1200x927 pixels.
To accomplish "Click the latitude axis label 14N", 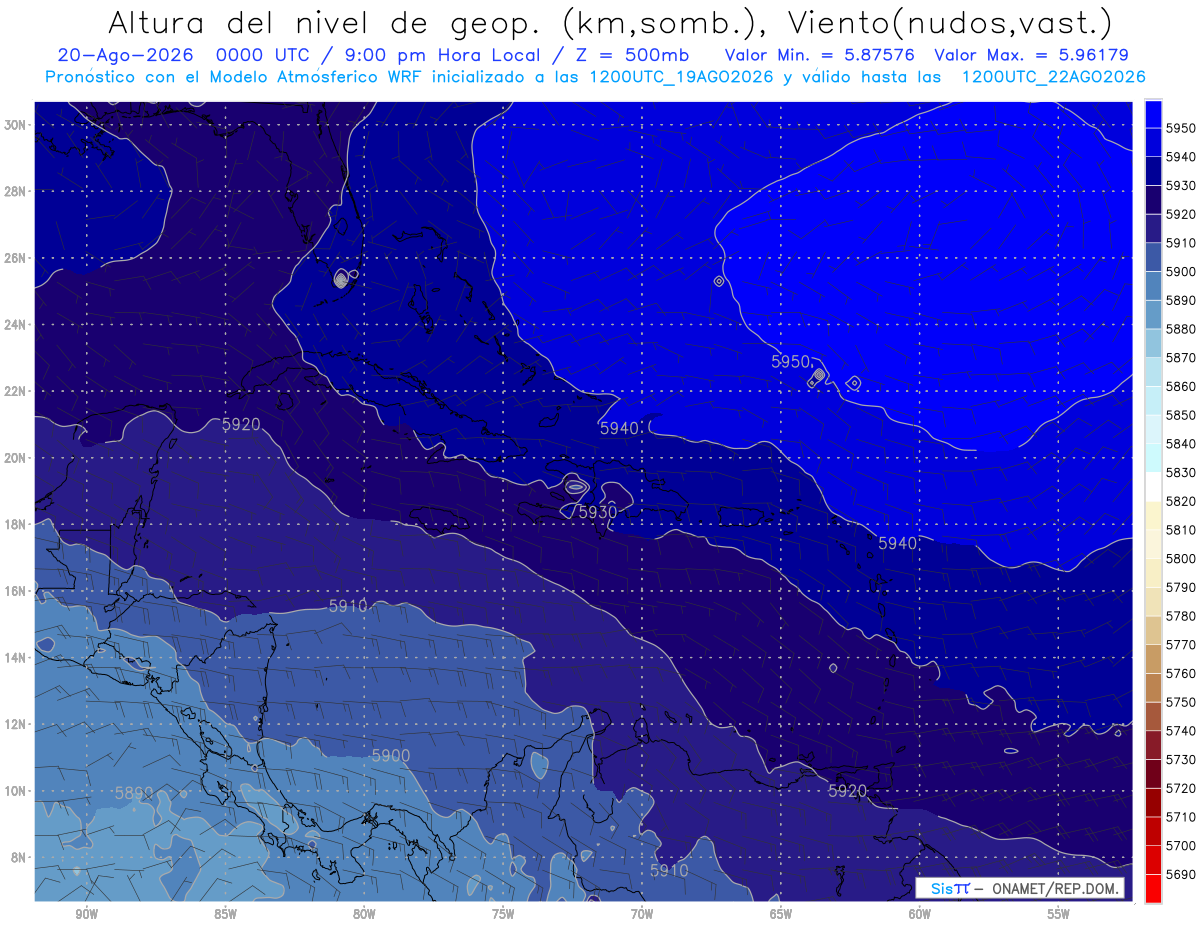I will point(15,657).
